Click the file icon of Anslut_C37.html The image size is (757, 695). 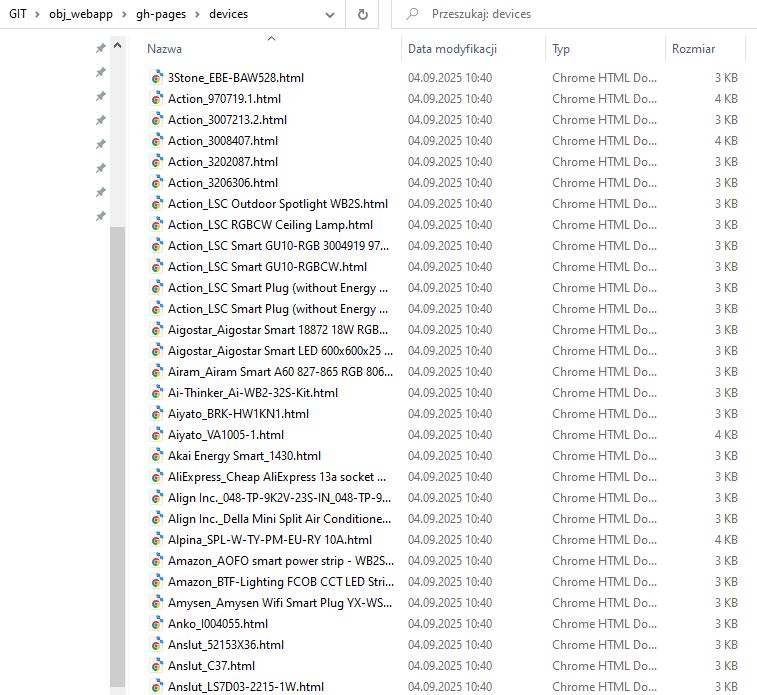(156, 666)
